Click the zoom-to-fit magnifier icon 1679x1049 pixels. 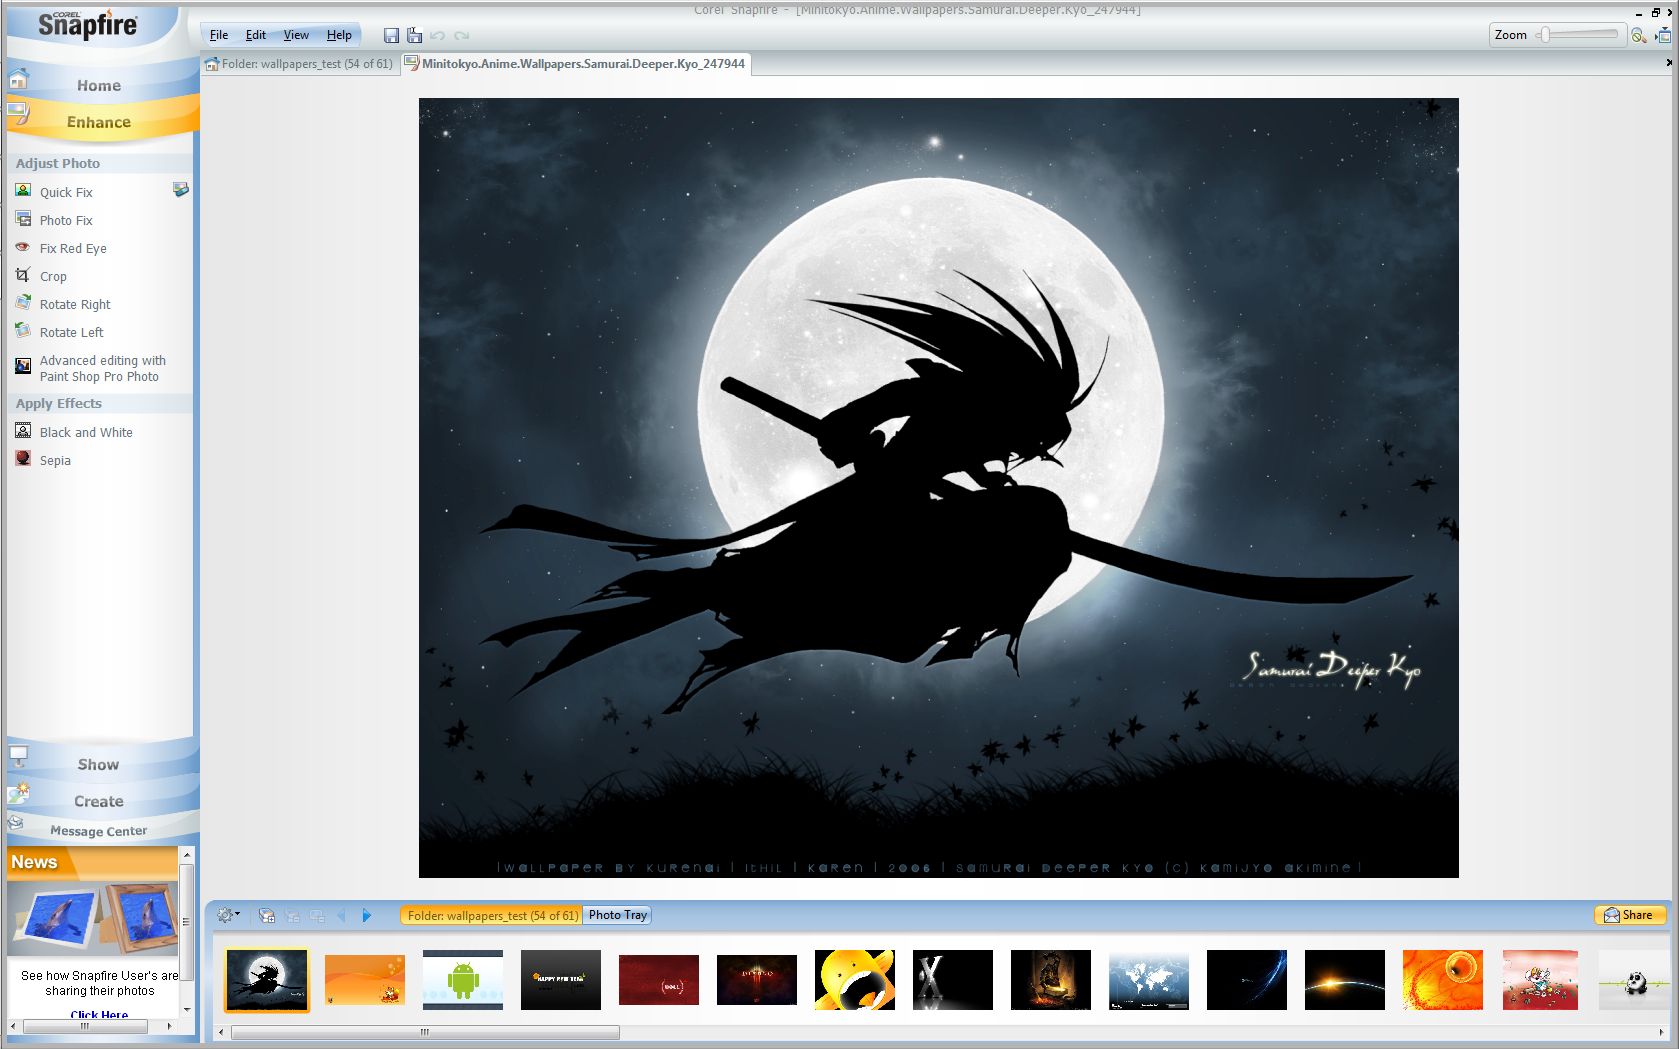tap(1638, 35)
